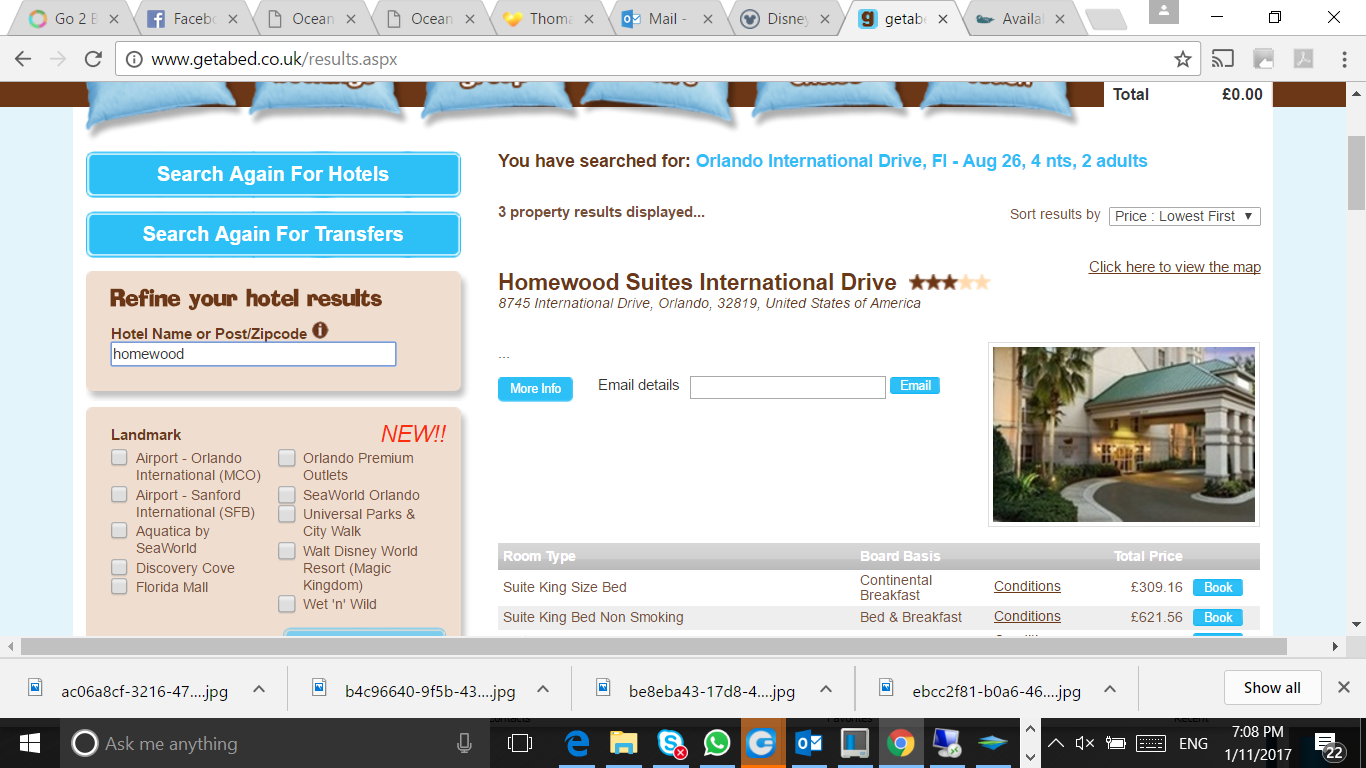
Task: Open Outlook from the taskbar
Action: tap(808, 743)
